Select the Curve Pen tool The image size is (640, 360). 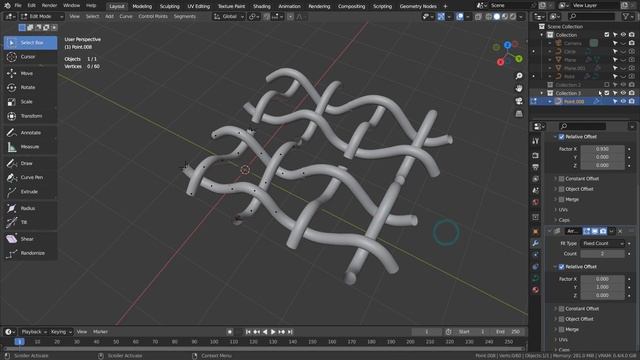(x=30, y=177)
